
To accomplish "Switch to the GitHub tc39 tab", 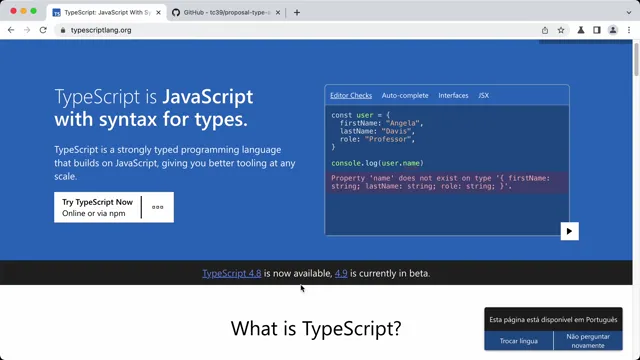I will pos(227,13).
